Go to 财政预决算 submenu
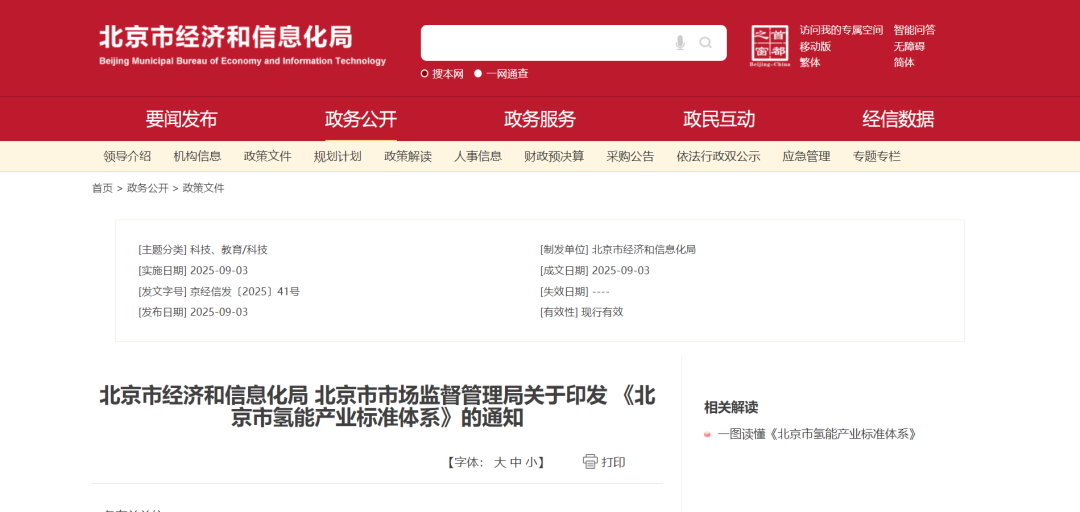1080x512 pixels. pyautogui.click(x=554, y=156)
